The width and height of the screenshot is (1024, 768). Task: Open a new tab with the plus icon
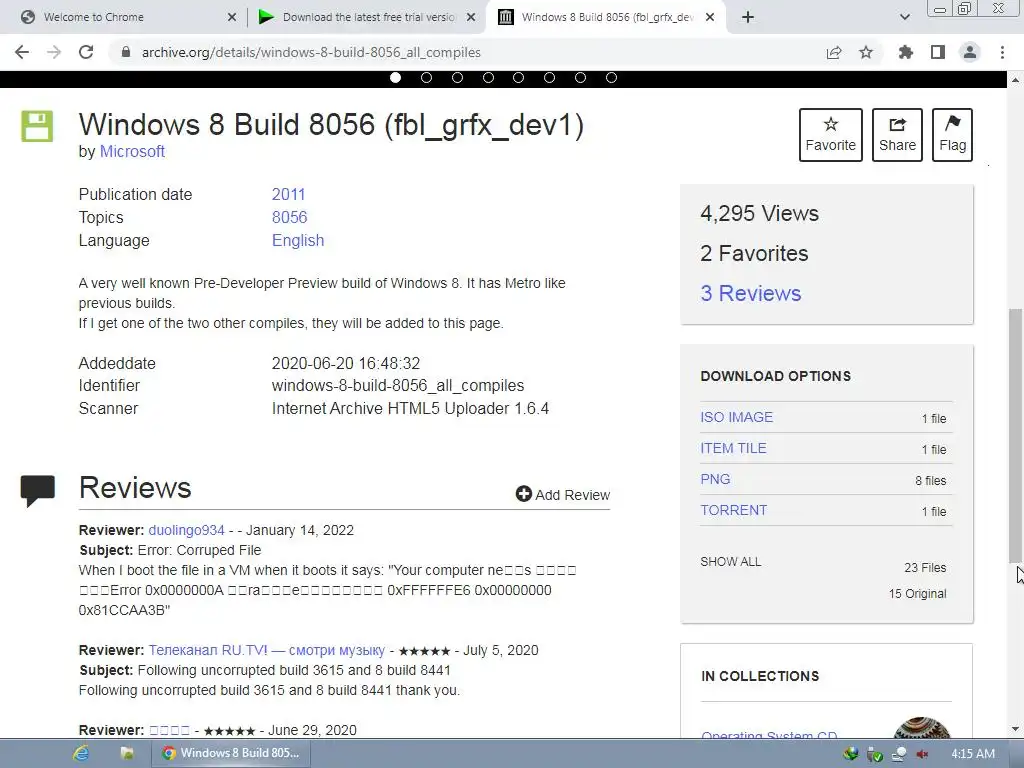pos(748,17)
